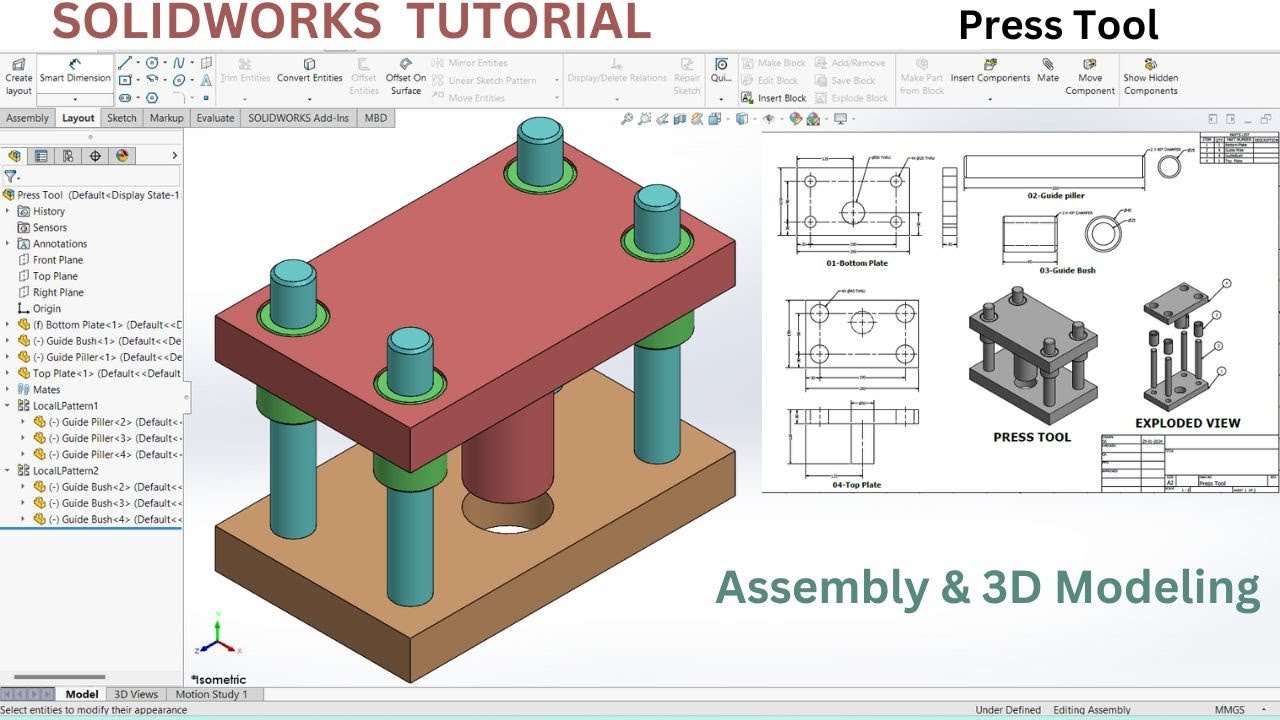Viewport: 1280px width, 720px height.
Task: Activate the Smart Dimension tool
Action: tap(75, 71)
